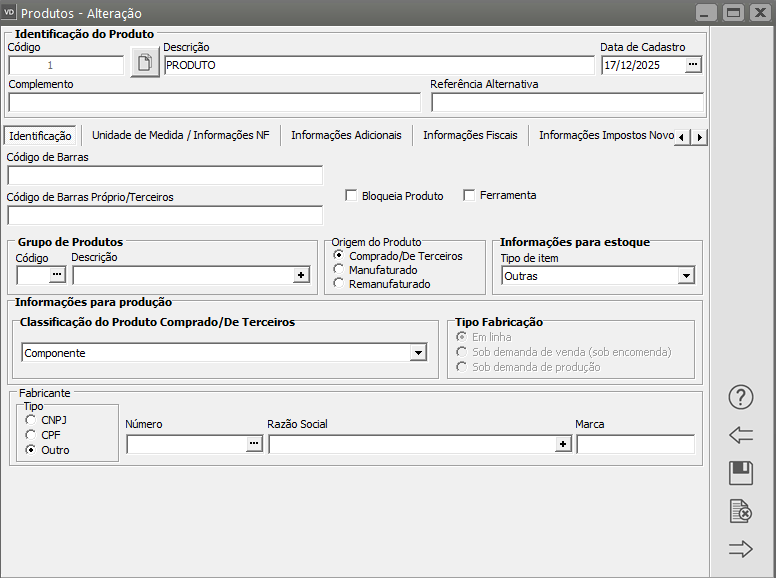Switch to Informações Fiscais tab

tap(469, 135)
